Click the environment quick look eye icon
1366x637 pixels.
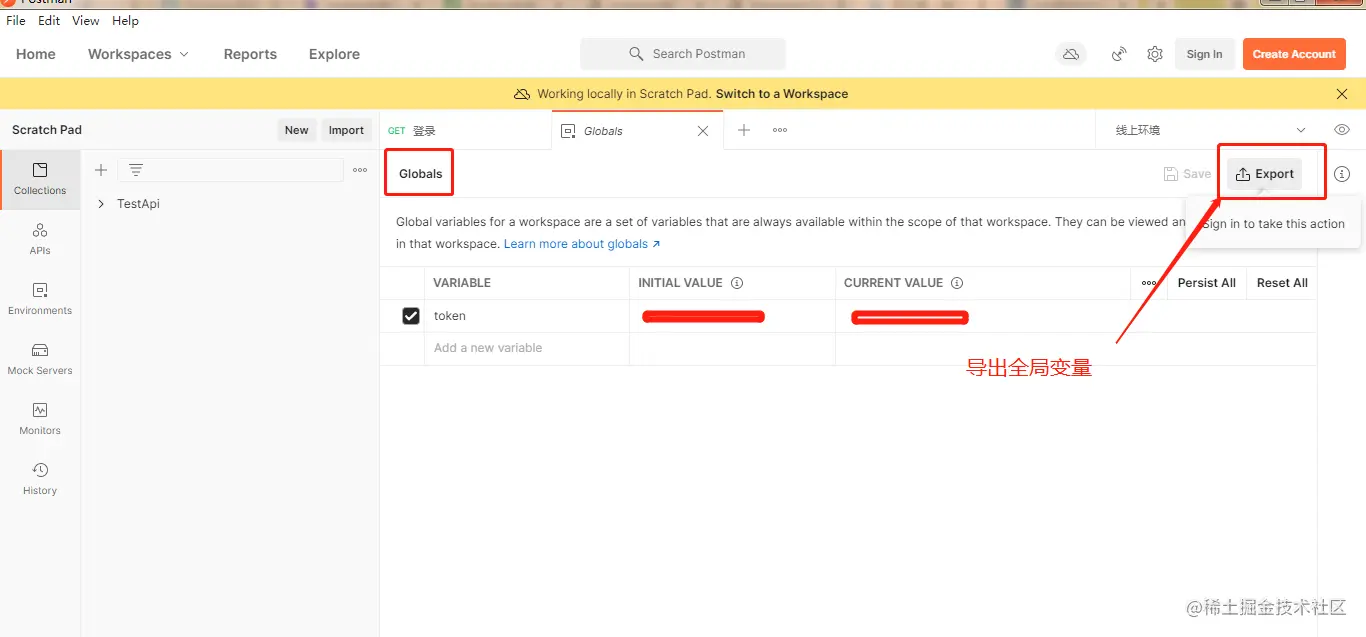coord(1342,130)
